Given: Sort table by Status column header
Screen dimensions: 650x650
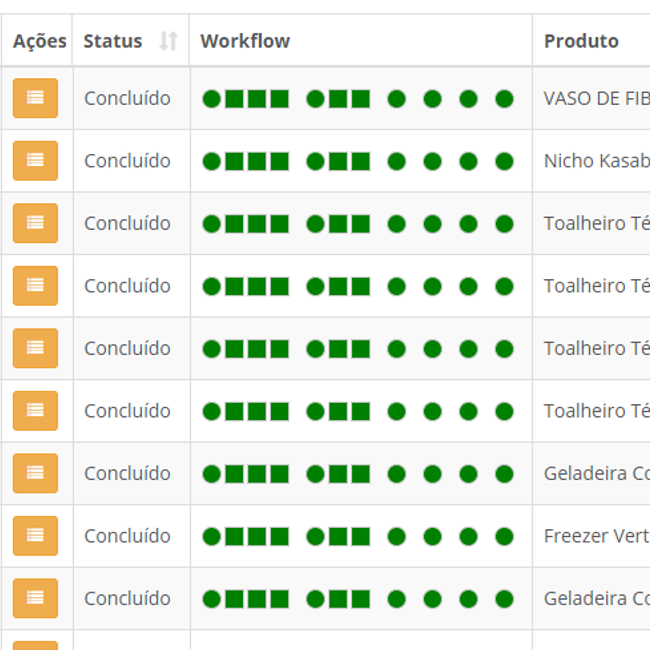Looking at the screenshot, I should click(x=113, y=41).
